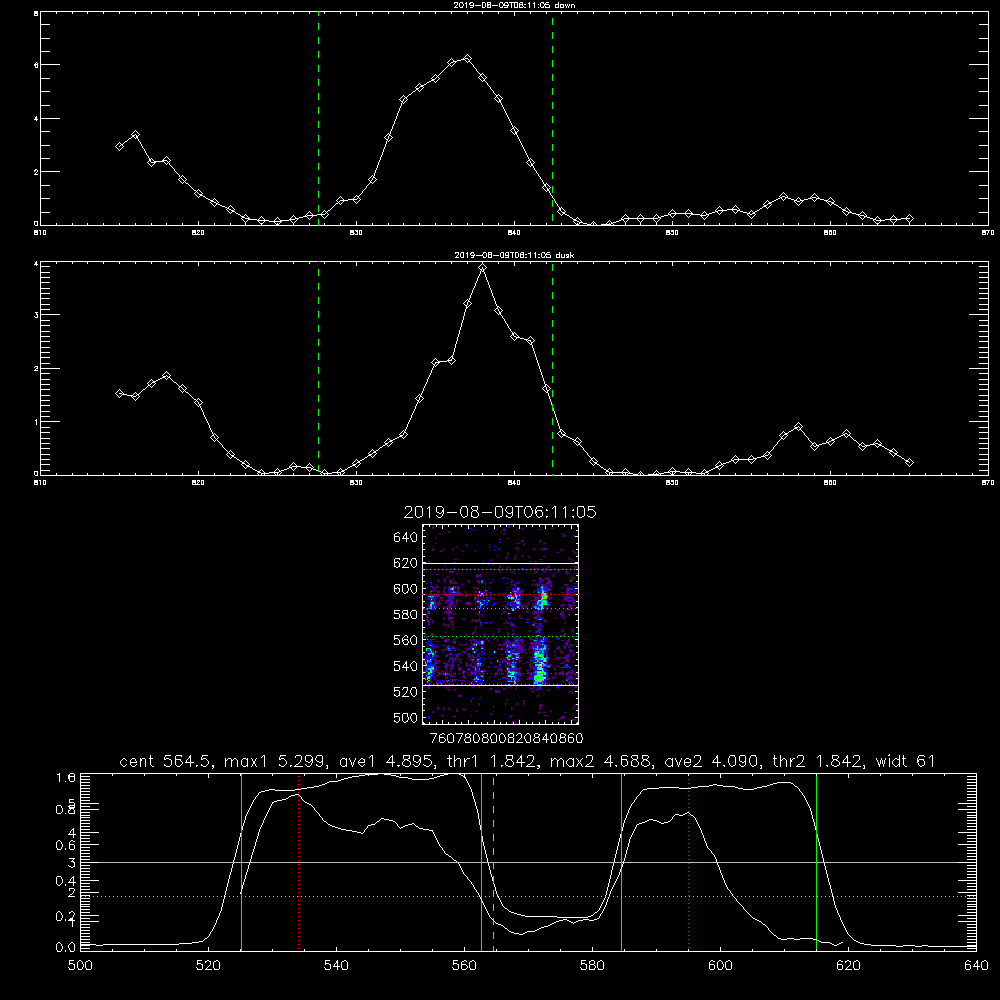Click the last diamond marker of the dusk curve
1000x1000 pixels.
click(909, 463)
